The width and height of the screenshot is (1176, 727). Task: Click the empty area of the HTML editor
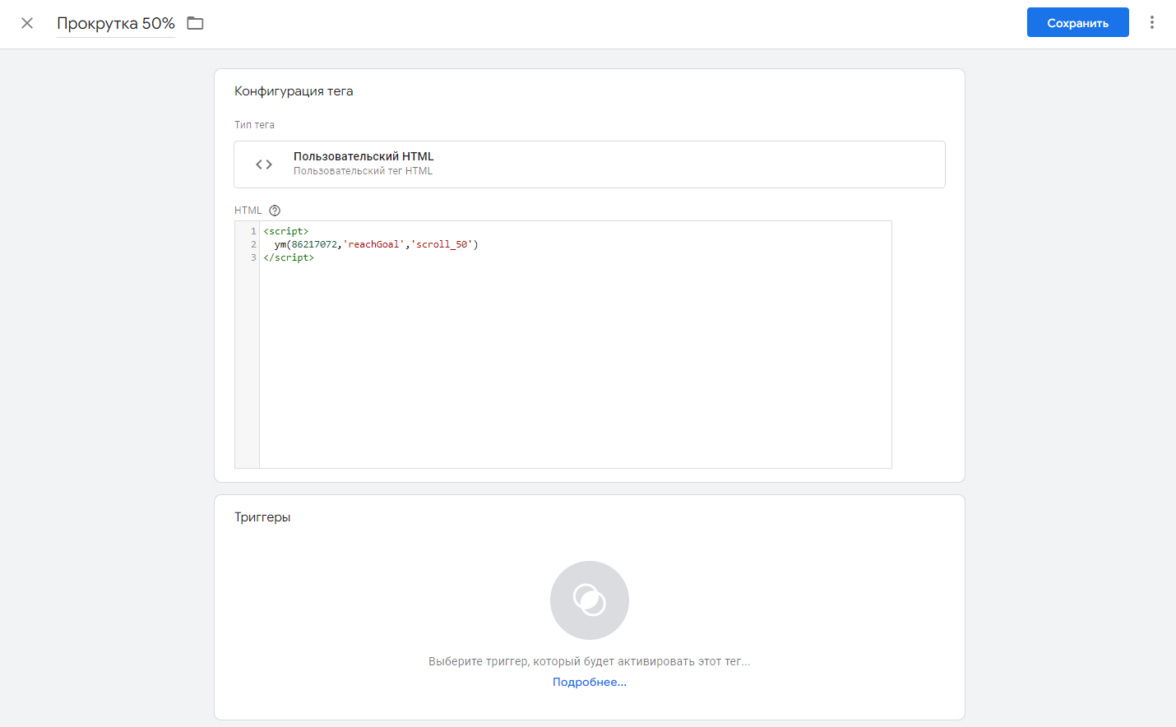pos(575,370)
